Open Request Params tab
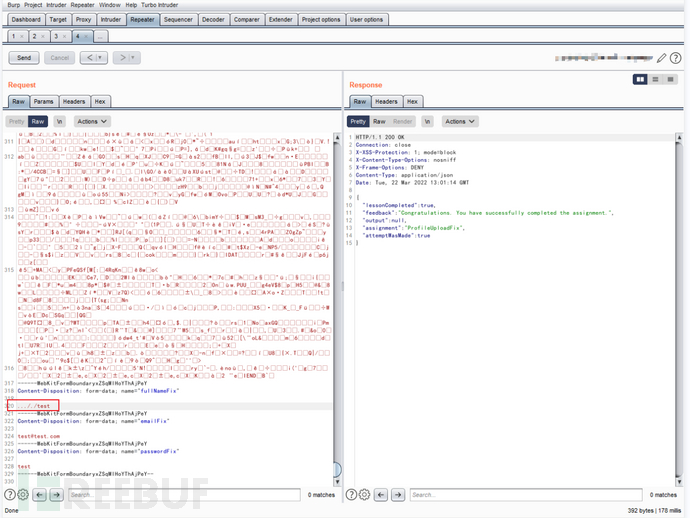The height and width of the screenshot is (518, 690). [44, 101]
